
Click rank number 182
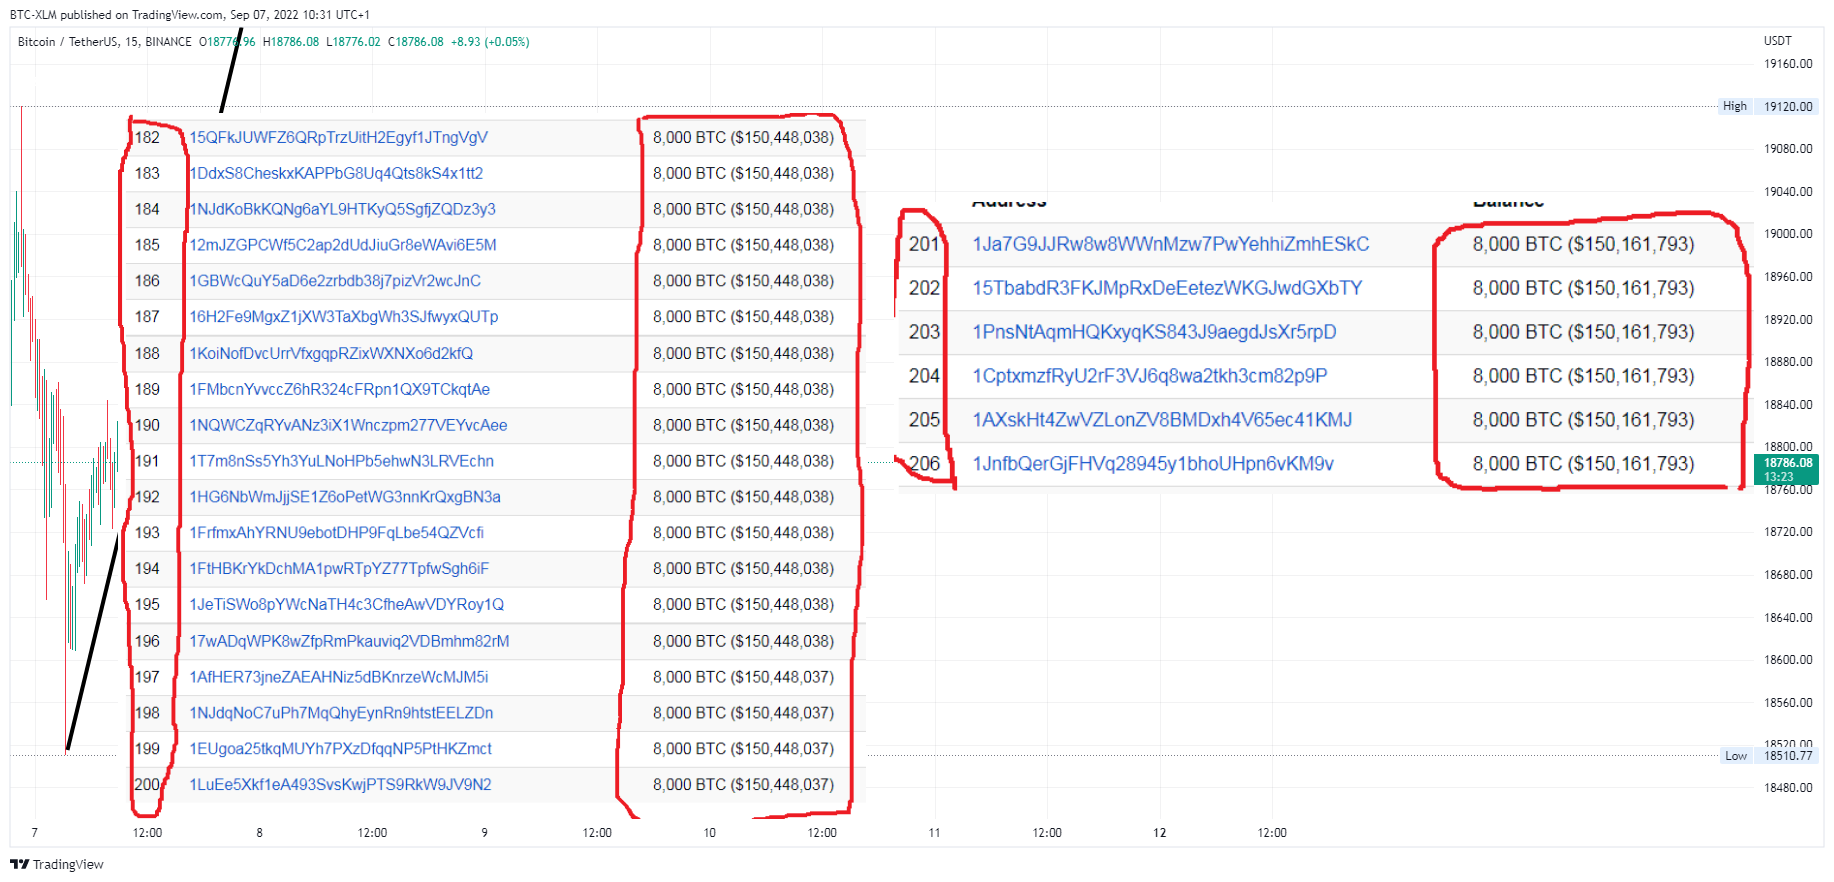tap(147, 137)
